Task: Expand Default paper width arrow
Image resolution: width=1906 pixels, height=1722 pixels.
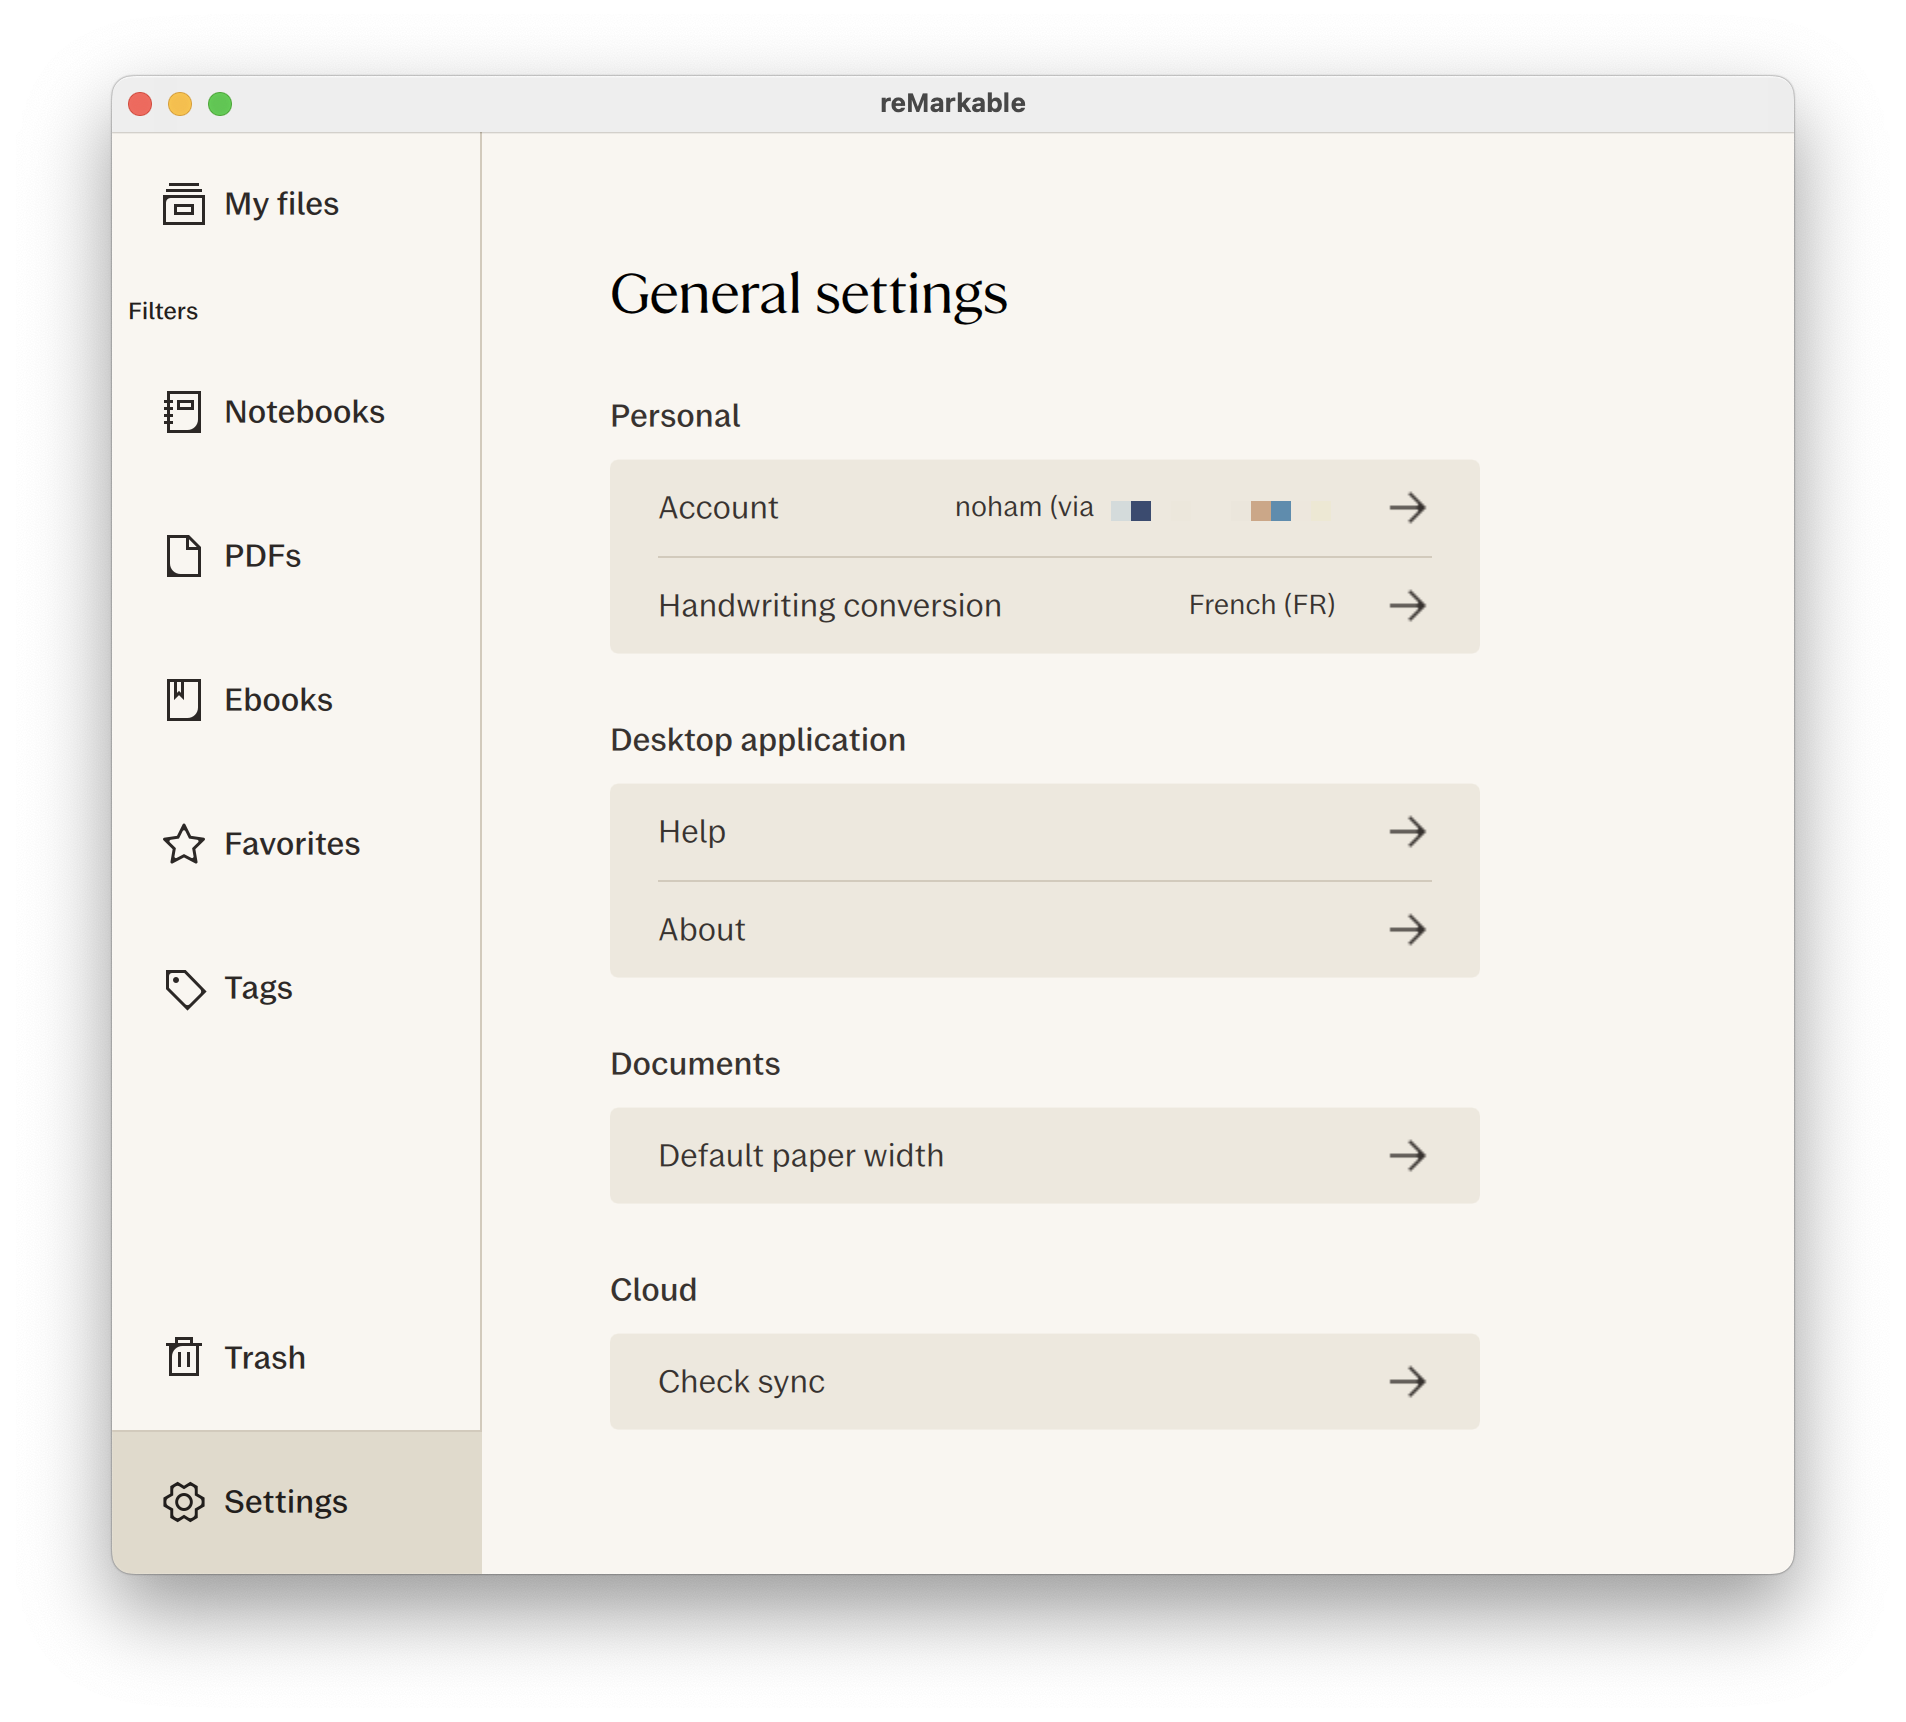Action: [1407, 1156]
